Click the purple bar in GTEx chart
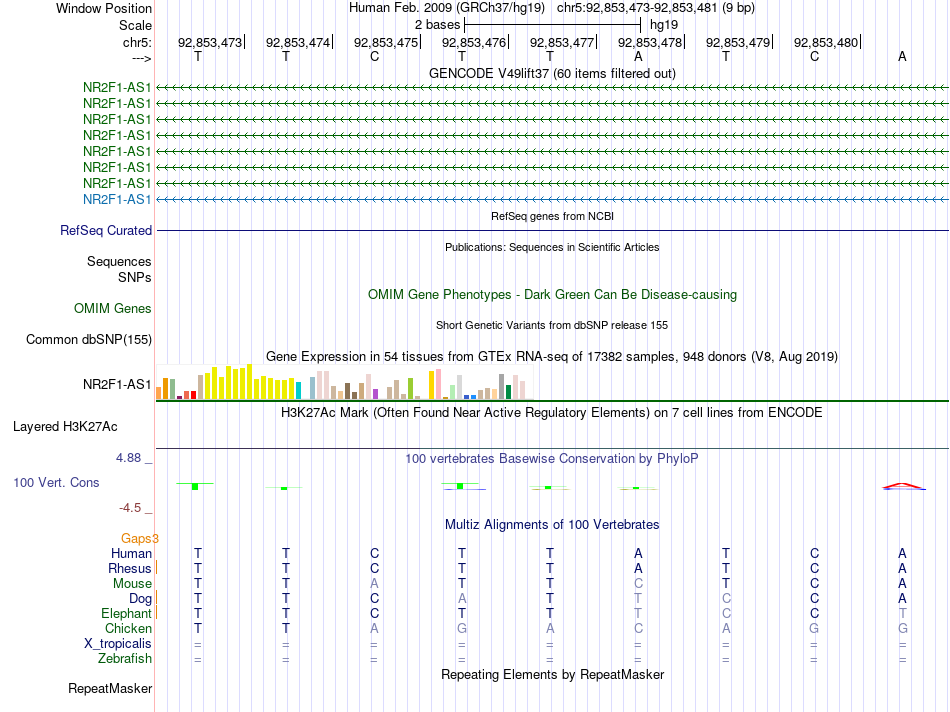The image size is (950, 712). pos(376,394)
